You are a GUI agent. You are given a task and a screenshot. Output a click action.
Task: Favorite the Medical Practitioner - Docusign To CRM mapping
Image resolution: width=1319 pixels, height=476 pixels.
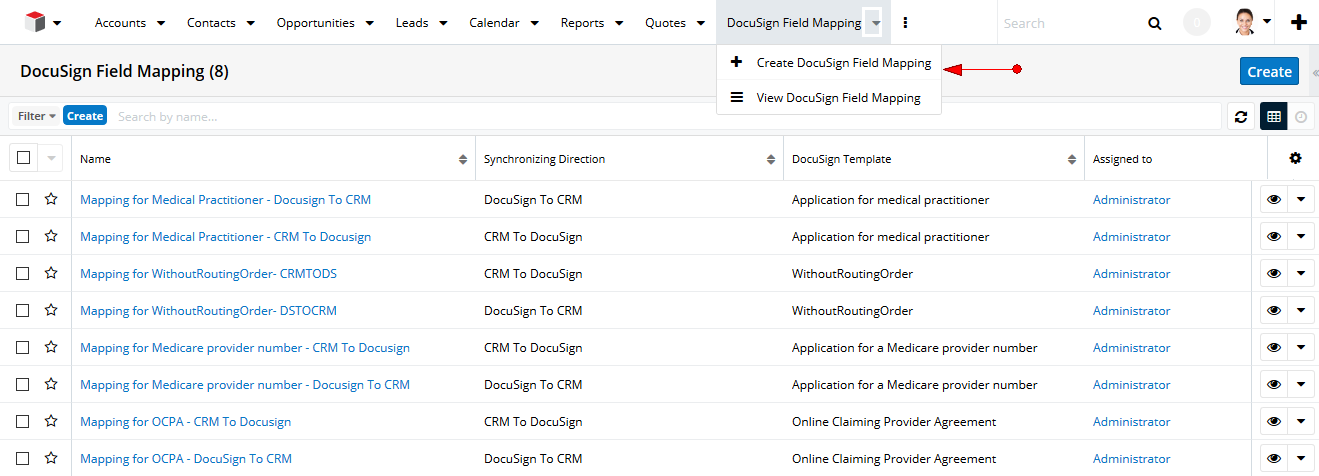click(x=51, y=199)
